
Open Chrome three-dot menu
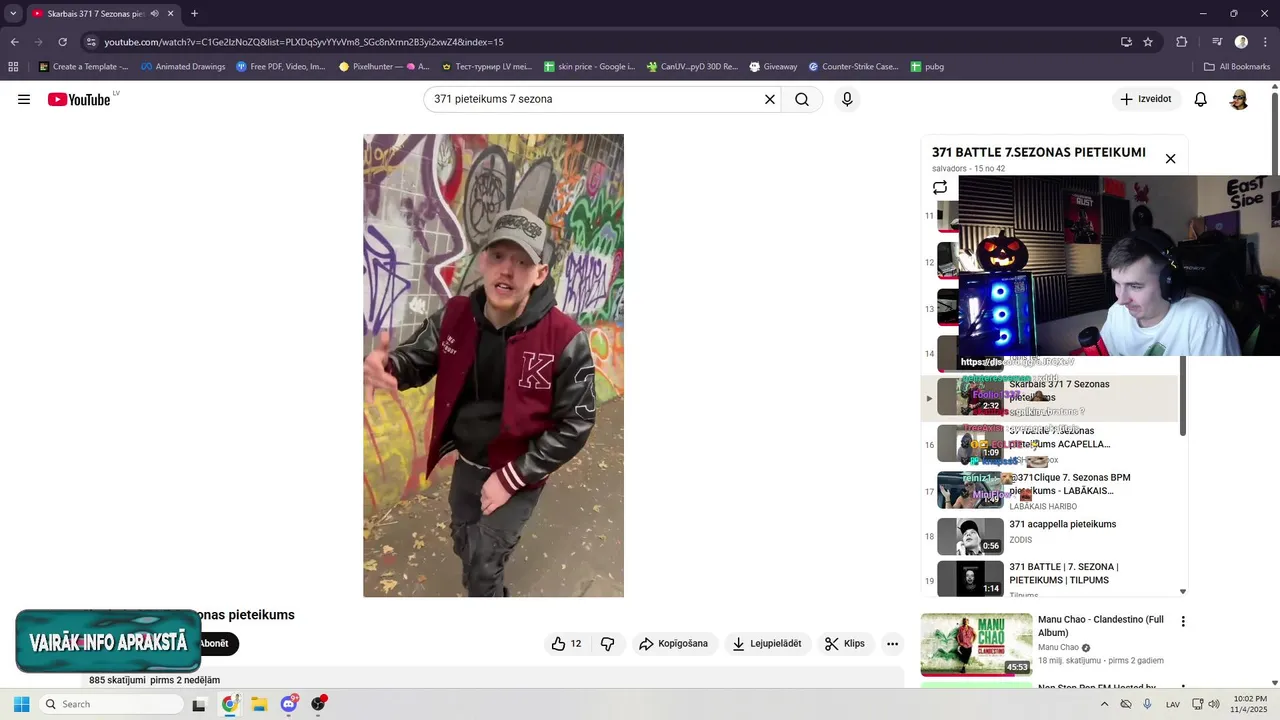1265,42
